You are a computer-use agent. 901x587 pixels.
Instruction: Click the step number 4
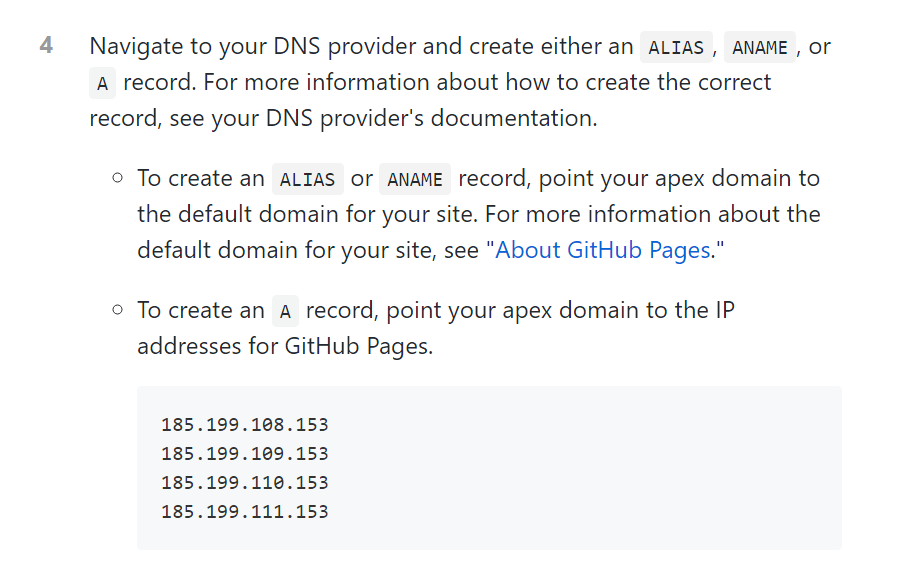[46, 46]
